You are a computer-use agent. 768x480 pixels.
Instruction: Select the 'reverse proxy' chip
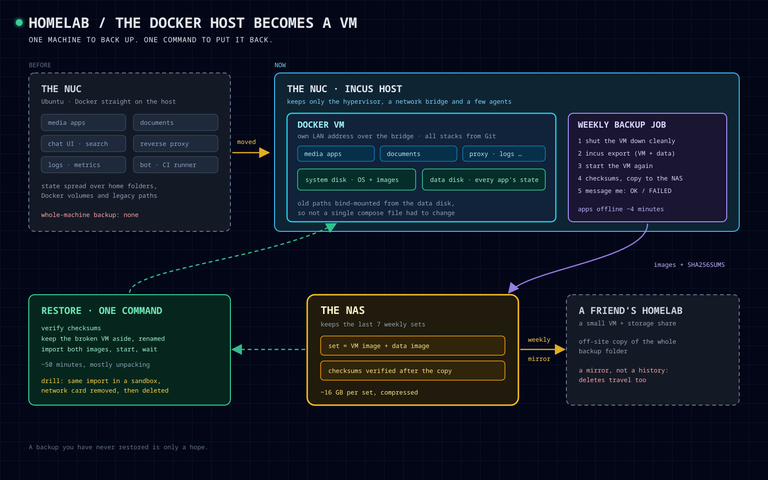coord(175,144)
